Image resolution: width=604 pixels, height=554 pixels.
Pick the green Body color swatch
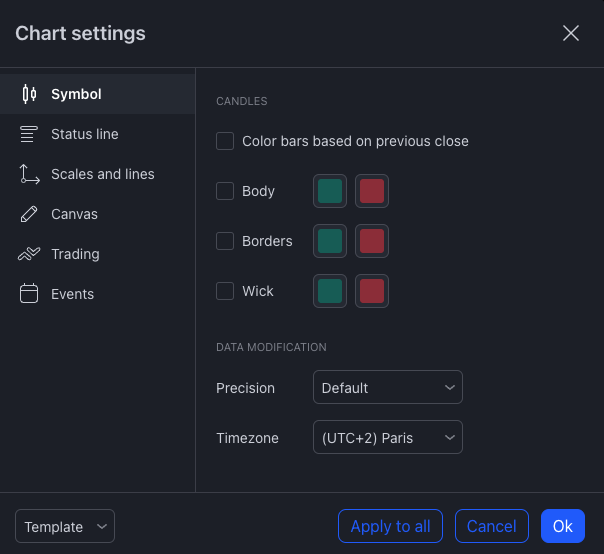[x=330, y=191]
